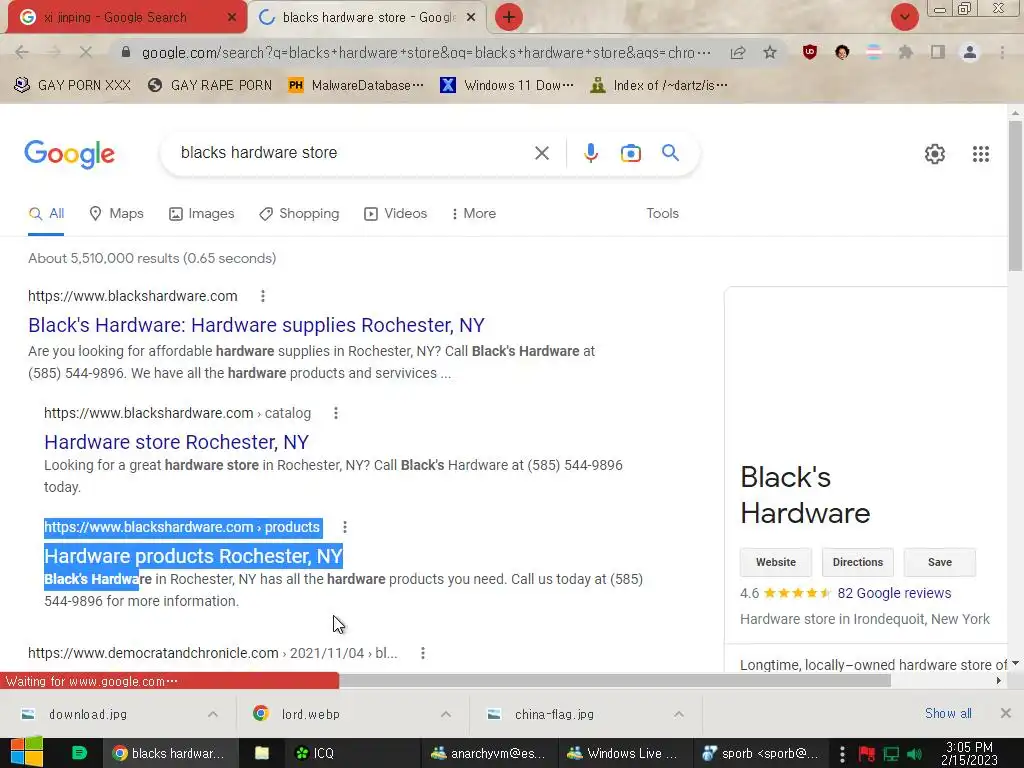Click the blue search magnifier icon
The width and height of the screenshot is (1024, 768).
(x=670, y=153)
